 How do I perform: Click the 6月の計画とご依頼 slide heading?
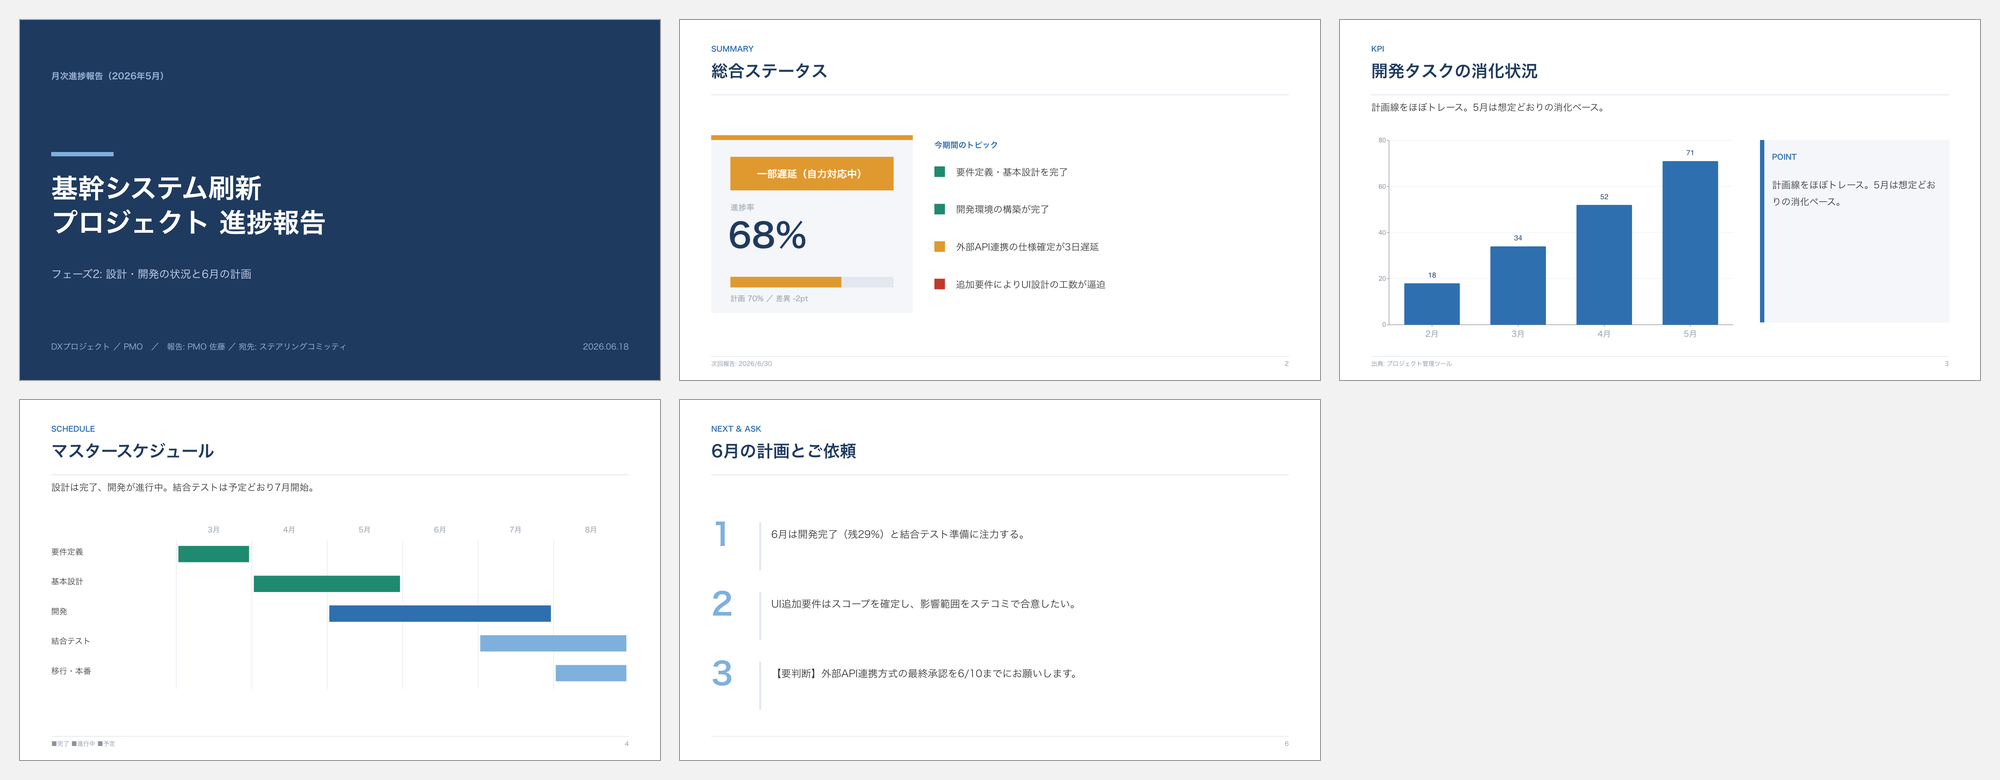[x=783, y=451]
